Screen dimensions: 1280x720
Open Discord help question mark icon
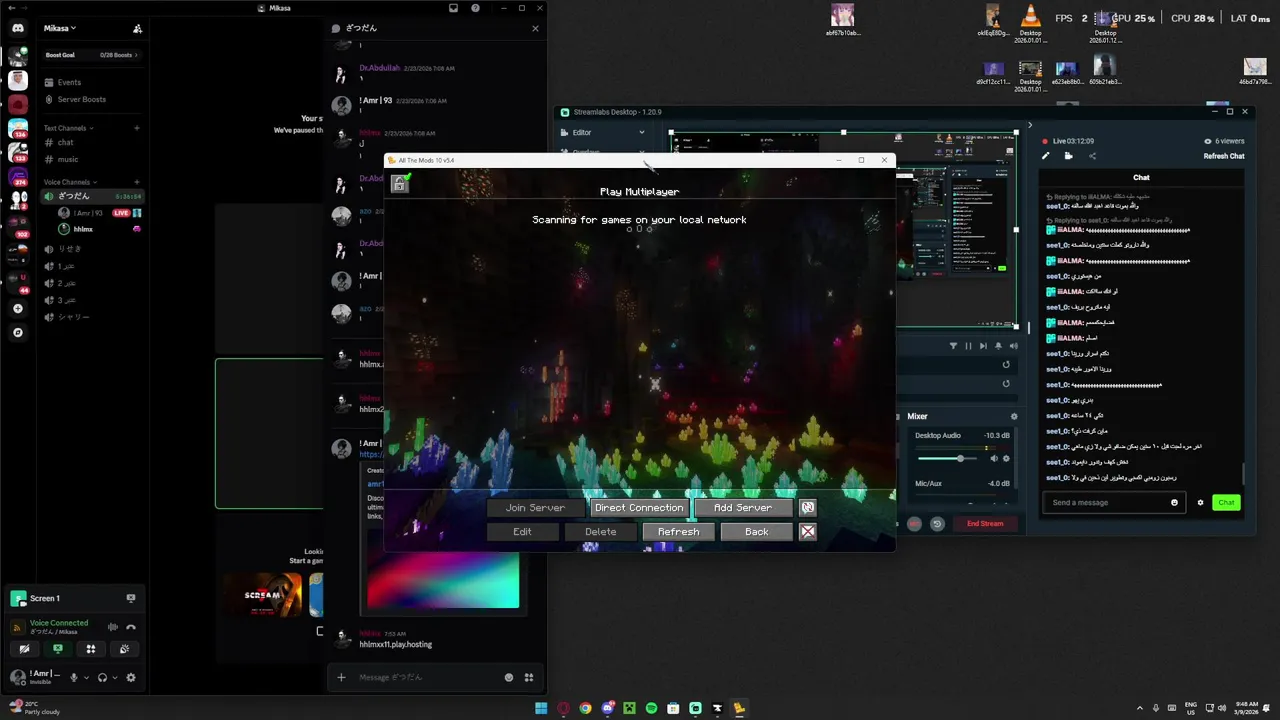pos(475,8)
